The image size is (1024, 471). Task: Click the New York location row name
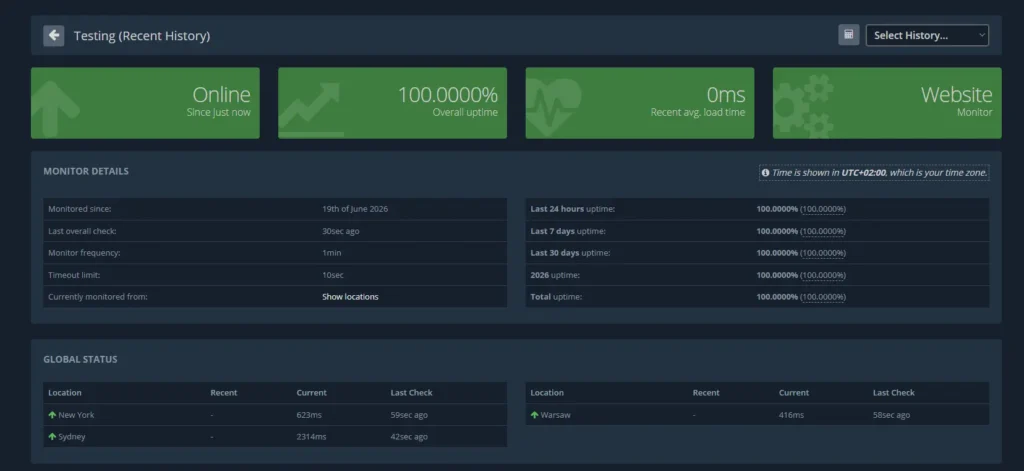coord(76,415)
